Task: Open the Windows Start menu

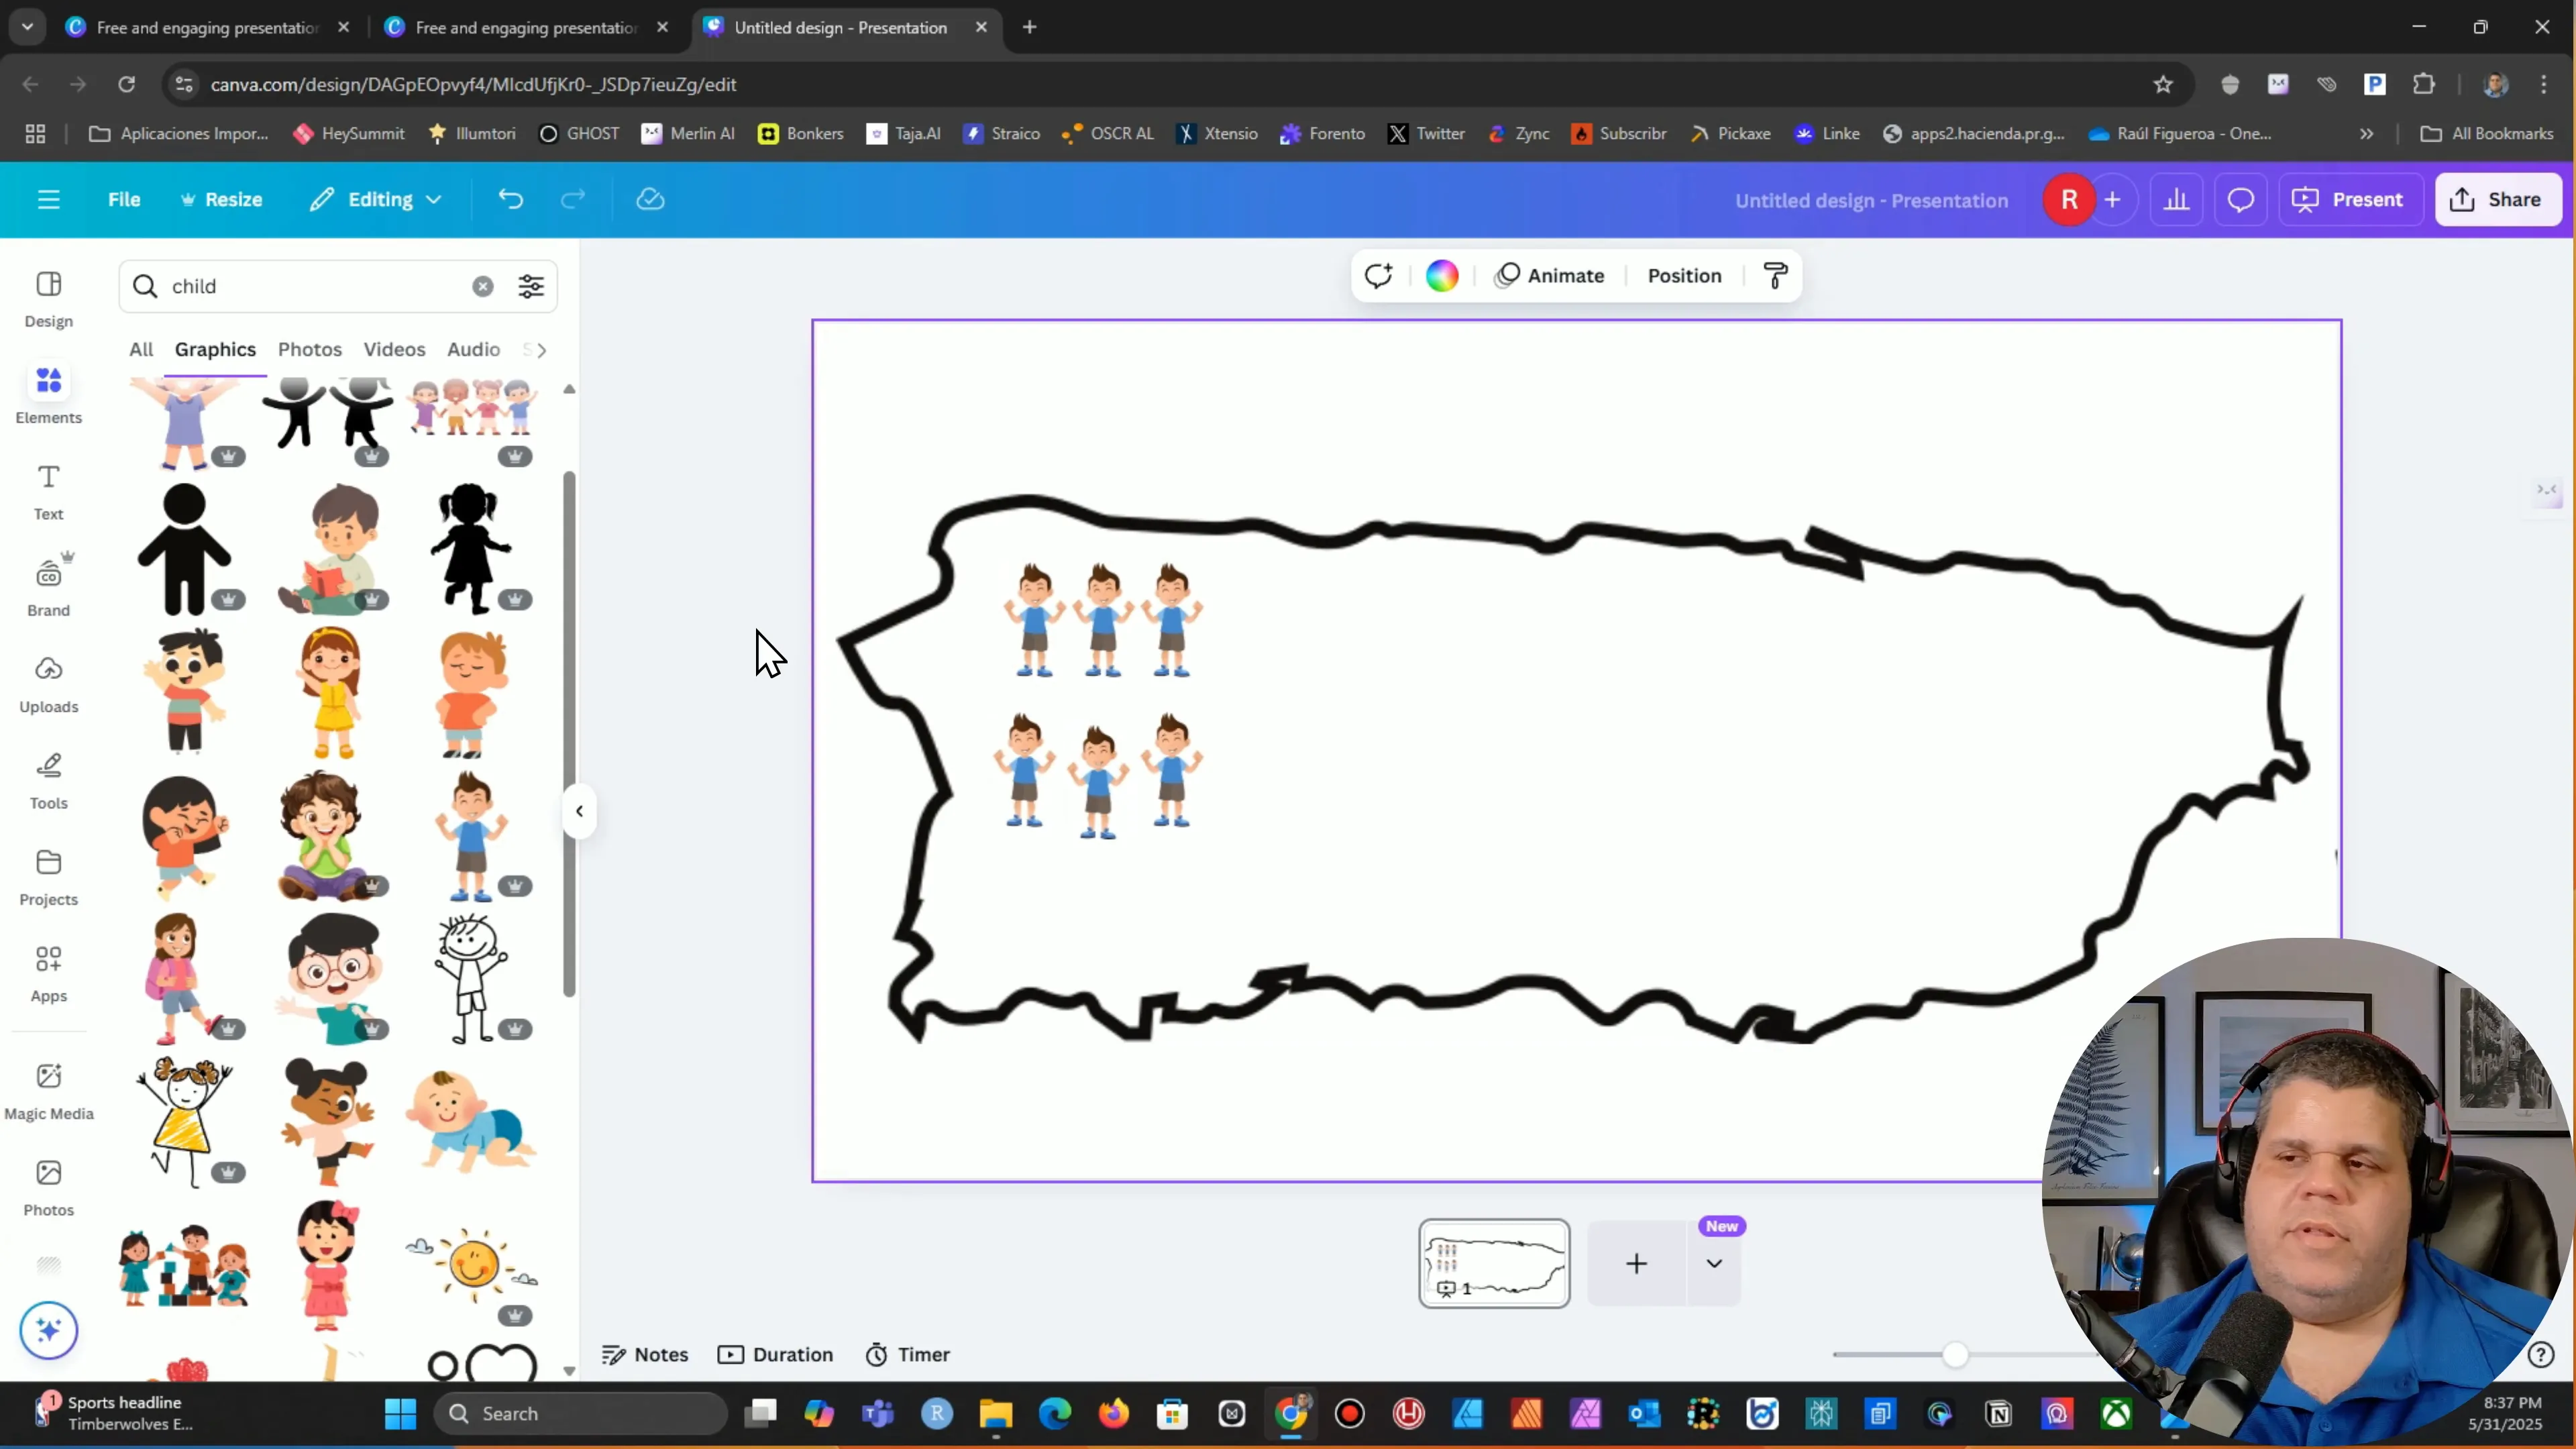Action: pyautogui.click(x=400, y=1413)
